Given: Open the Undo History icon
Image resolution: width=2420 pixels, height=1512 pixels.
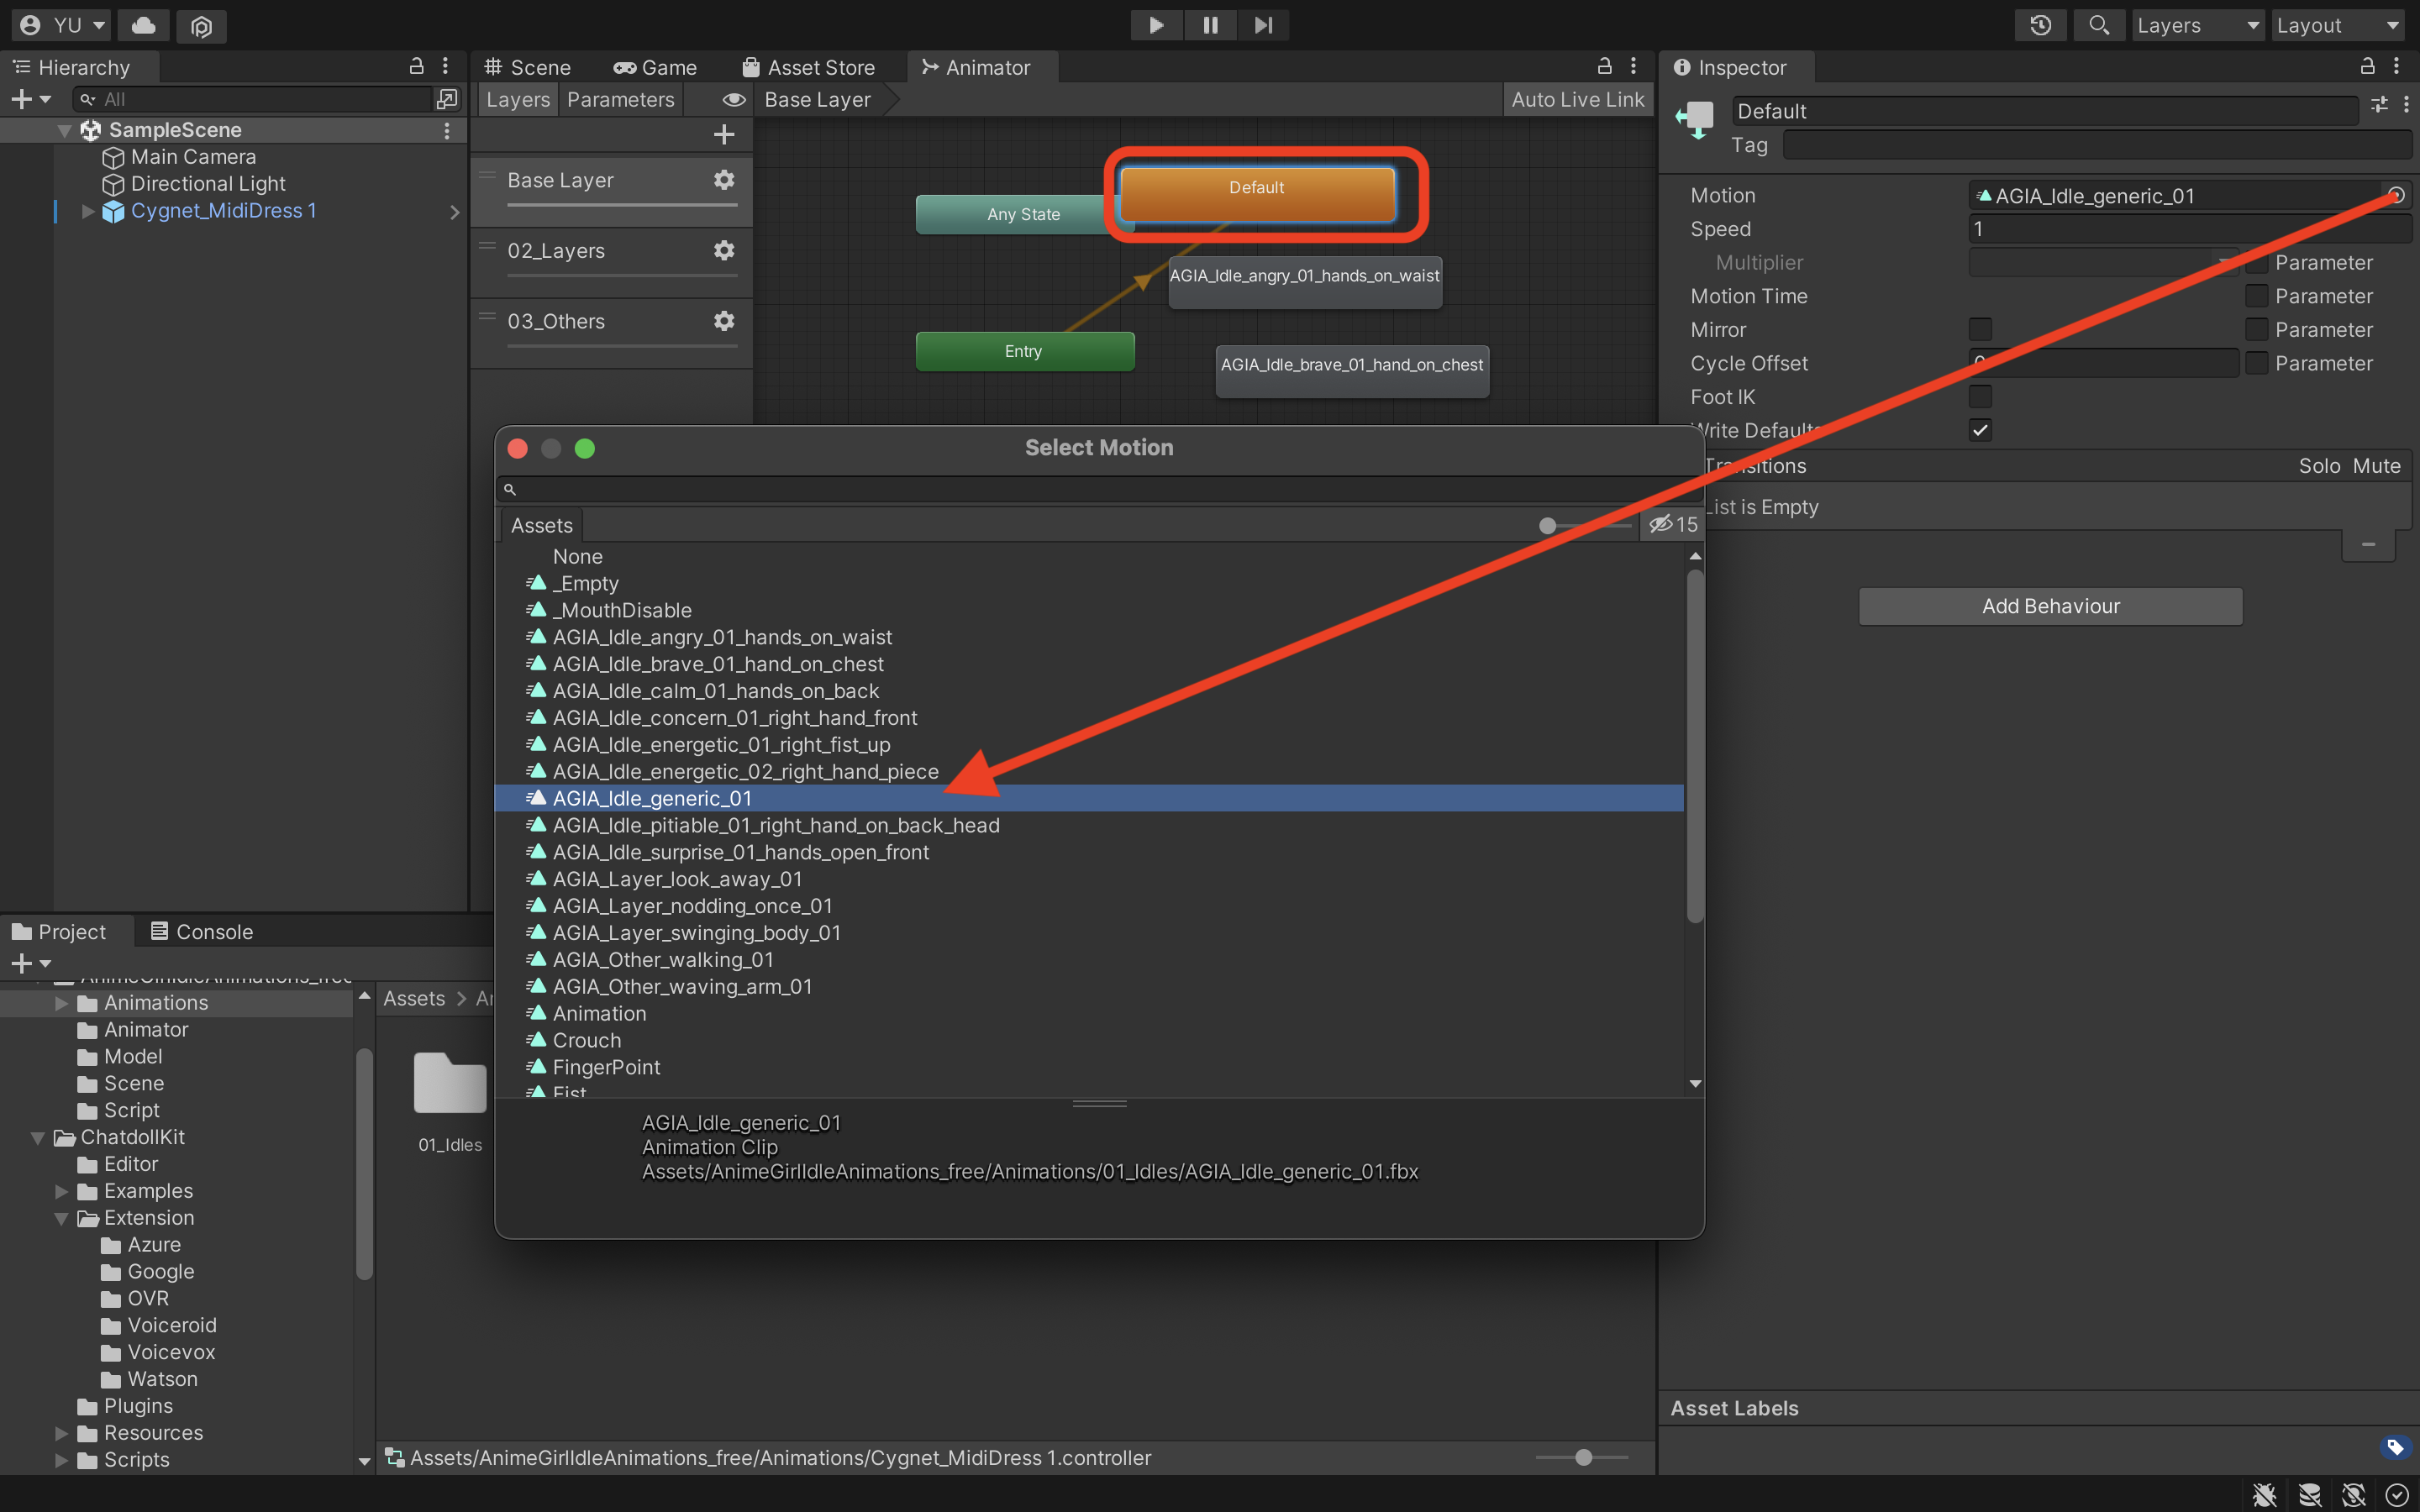Looking at the screenshot, I should point(2041,25).
